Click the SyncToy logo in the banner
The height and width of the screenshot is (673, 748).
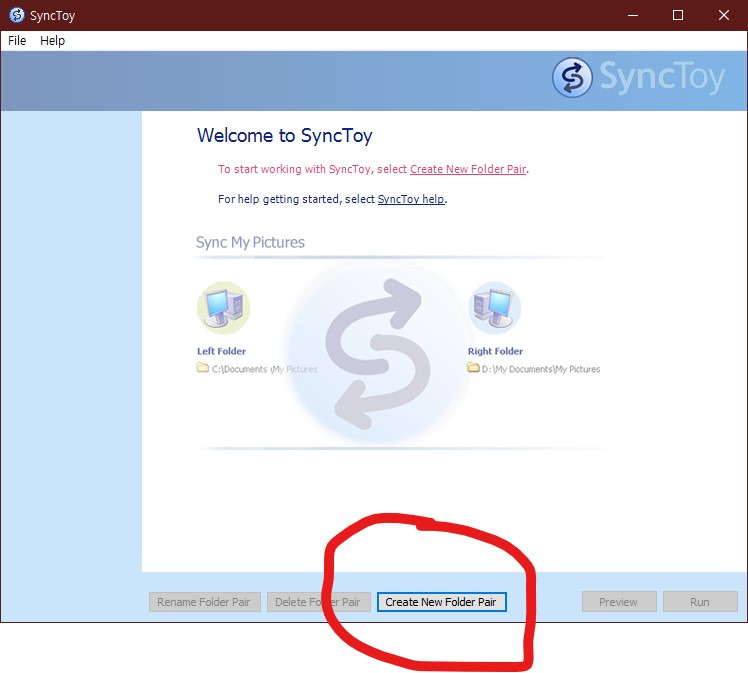[638, 77]
